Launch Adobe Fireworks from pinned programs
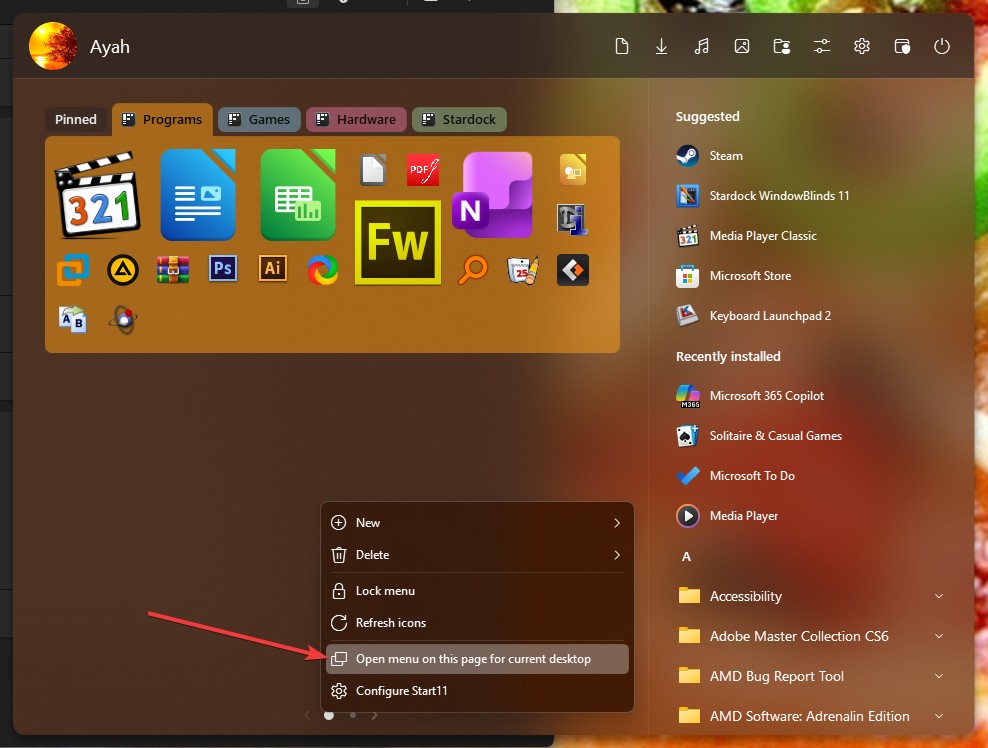This screenshot has height=748, width=988. pyautogui.click(x=398, y=242)
